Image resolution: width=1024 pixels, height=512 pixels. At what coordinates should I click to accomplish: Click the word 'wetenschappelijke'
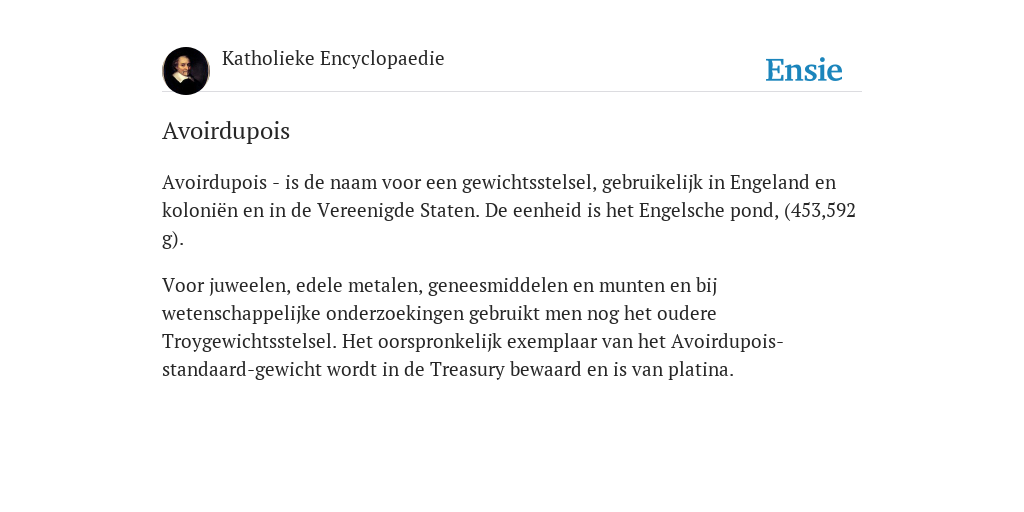point(241,313)
